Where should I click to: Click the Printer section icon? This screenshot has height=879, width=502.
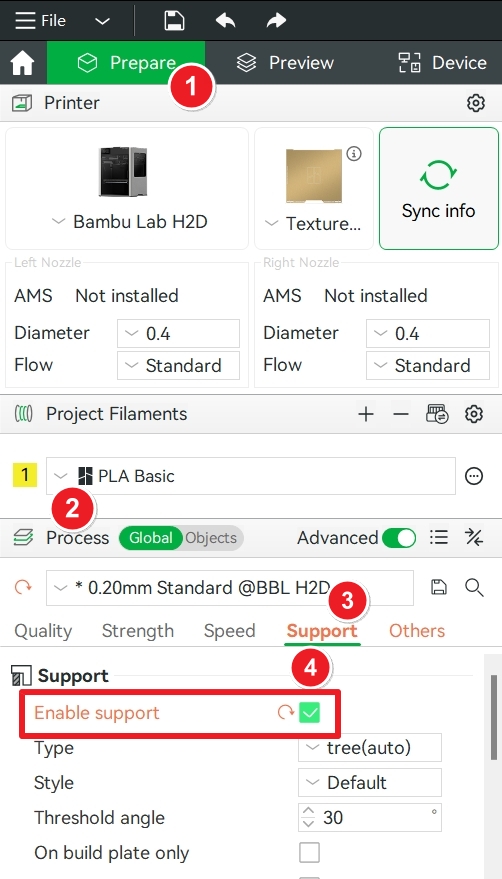click(22, 103)
